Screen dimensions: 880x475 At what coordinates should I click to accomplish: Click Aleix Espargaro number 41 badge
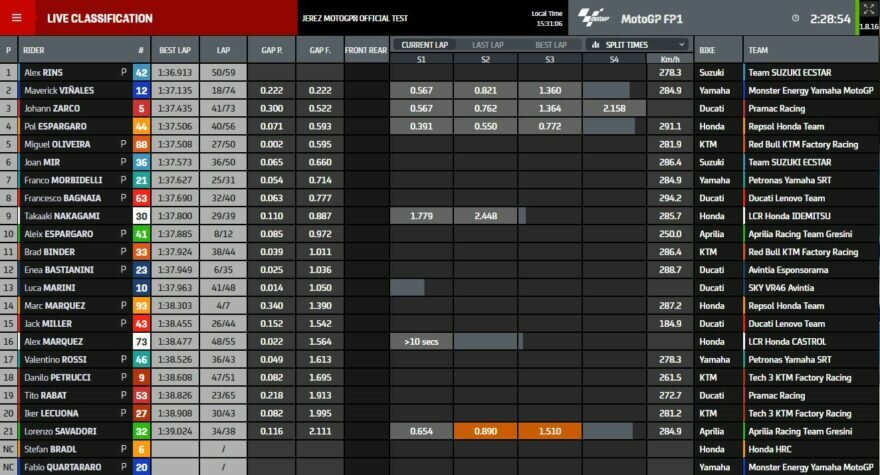tap(141, 234)
